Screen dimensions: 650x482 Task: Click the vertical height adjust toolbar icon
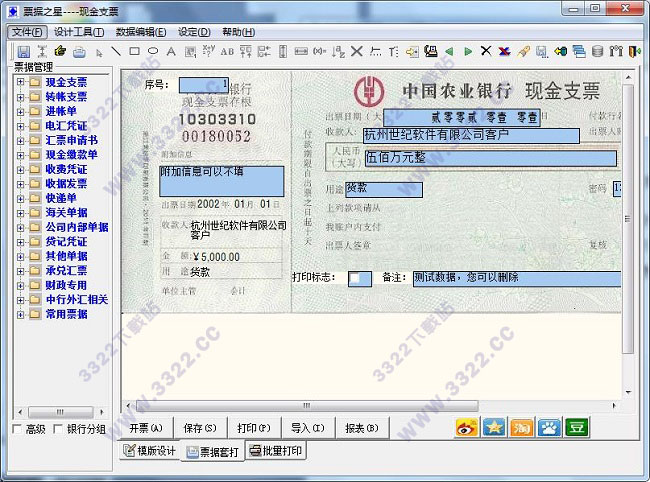(x=283, y=51)
